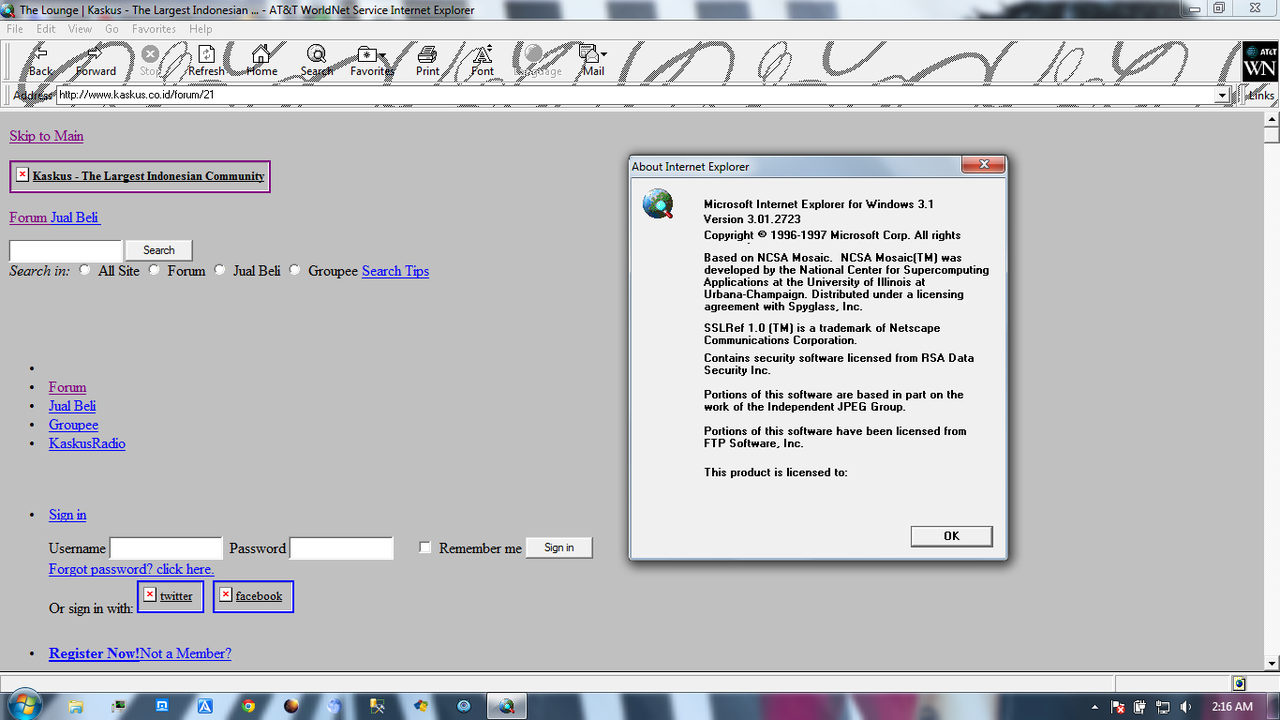Viewport: 1280px width, 720px height.
Task: Click the Language toolbar button
Action: [537, 61]
